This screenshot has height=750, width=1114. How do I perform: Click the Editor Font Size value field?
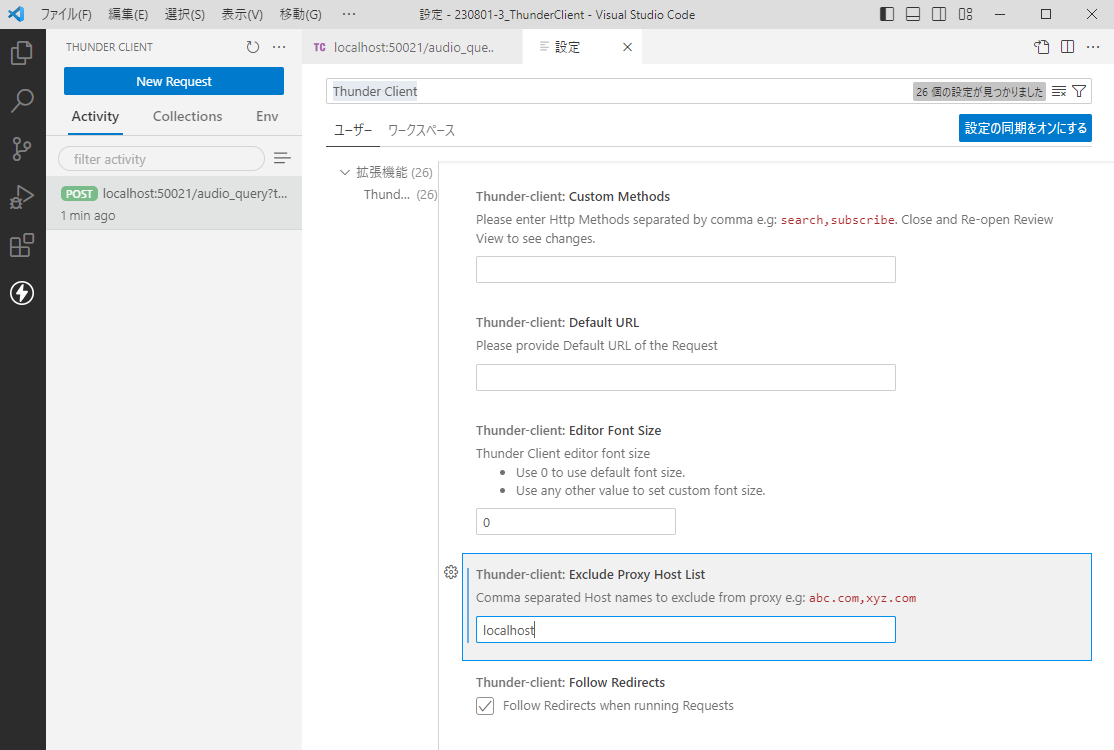pos(575,522)
